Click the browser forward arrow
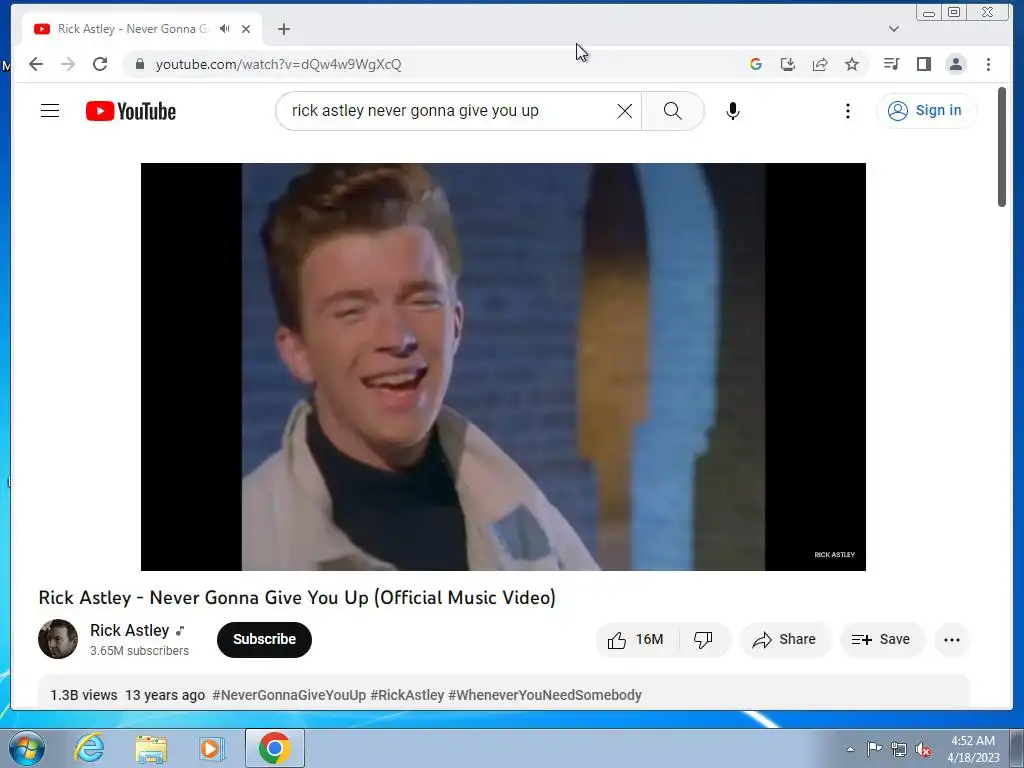The width and height of the screenshot is (1024, 768). click(68, 64)
